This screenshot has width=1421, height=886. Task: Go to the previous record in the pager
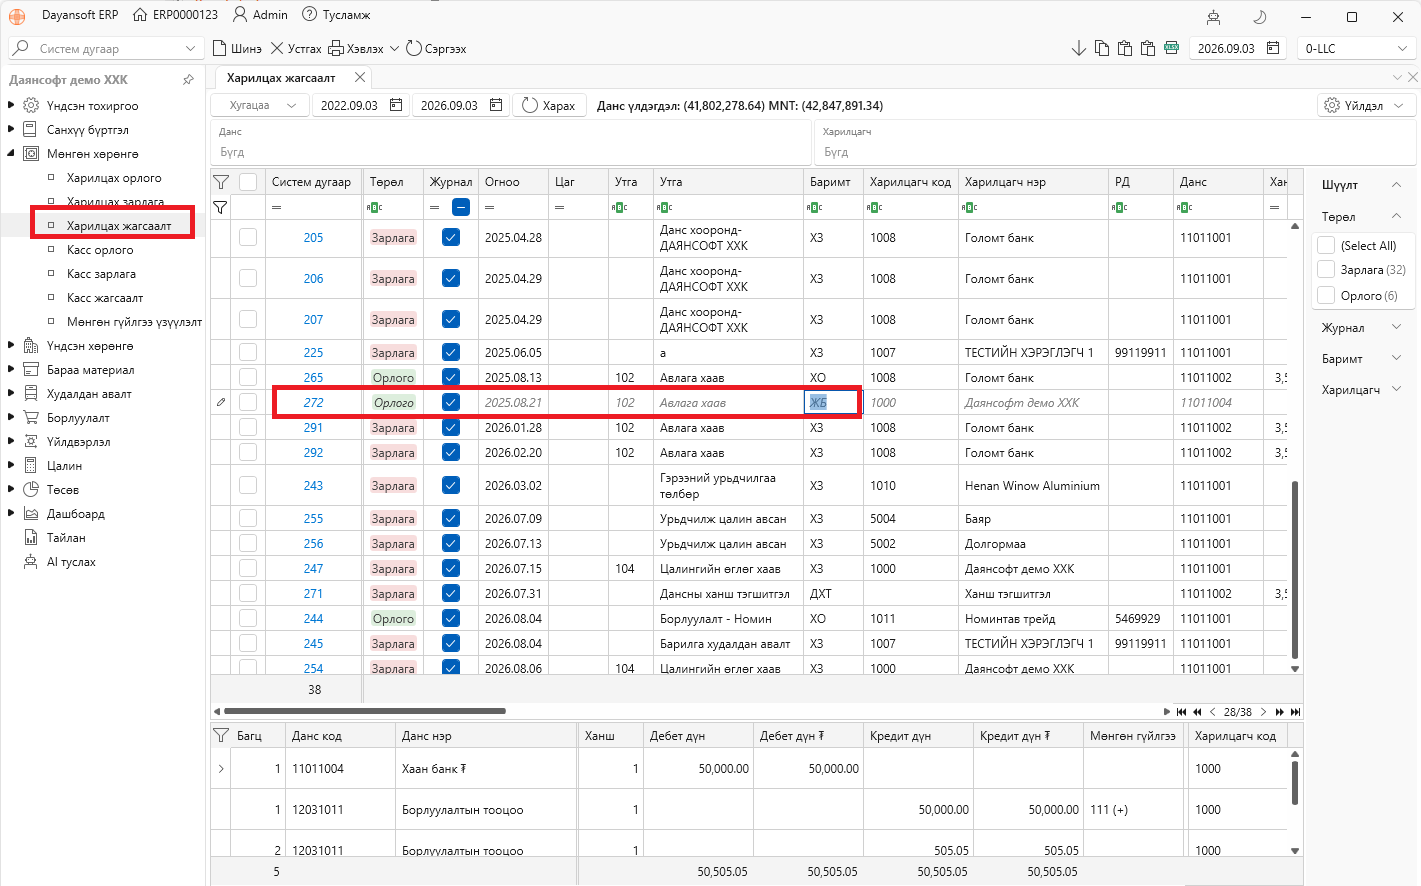coord(1212,712)
